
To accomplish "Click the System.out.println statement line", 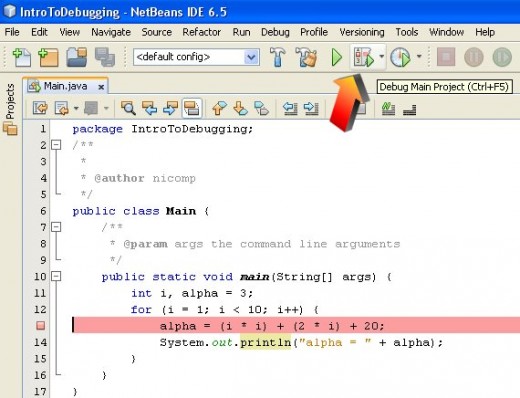I will click(x=301, y=343).
